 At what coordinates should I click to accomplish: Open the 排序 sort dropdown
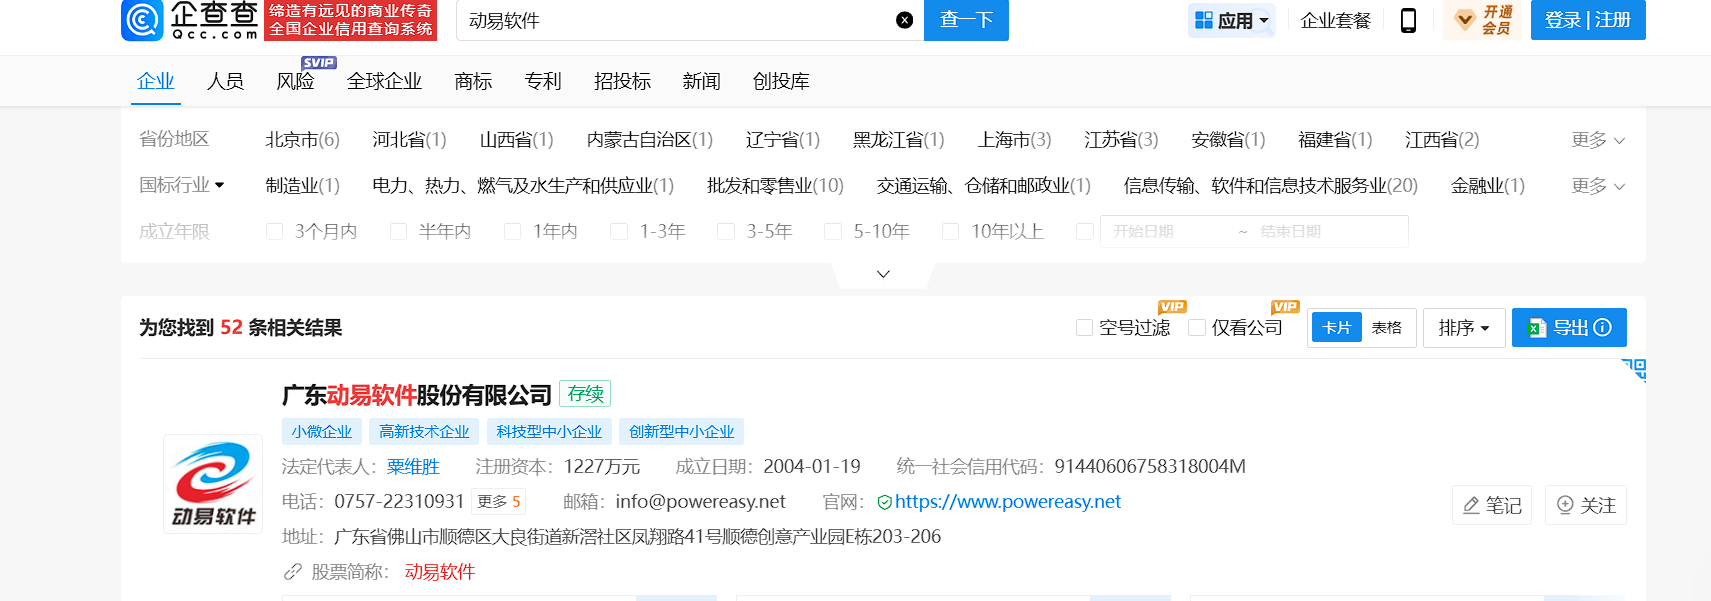1463,327
